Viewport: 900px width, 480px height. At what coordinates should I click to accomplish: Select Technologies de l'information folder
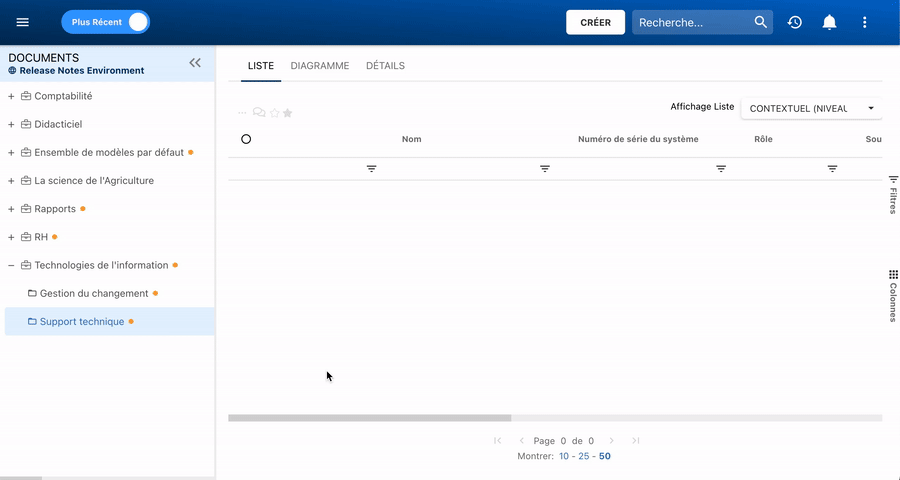(x=102, y=265)
